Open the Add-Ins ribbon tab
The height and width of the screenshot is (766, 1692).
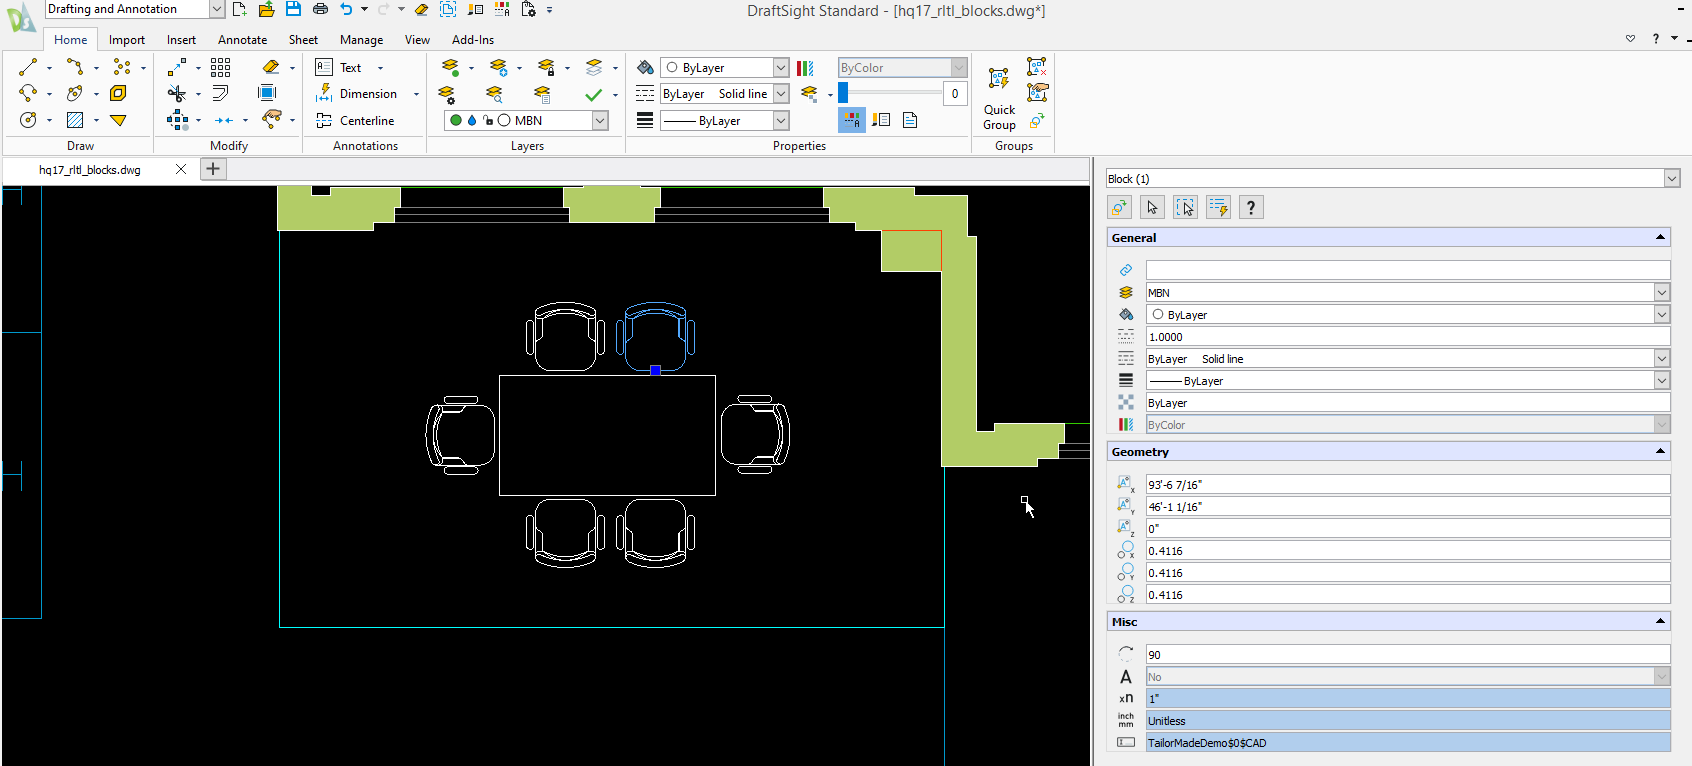coord(473,40)
